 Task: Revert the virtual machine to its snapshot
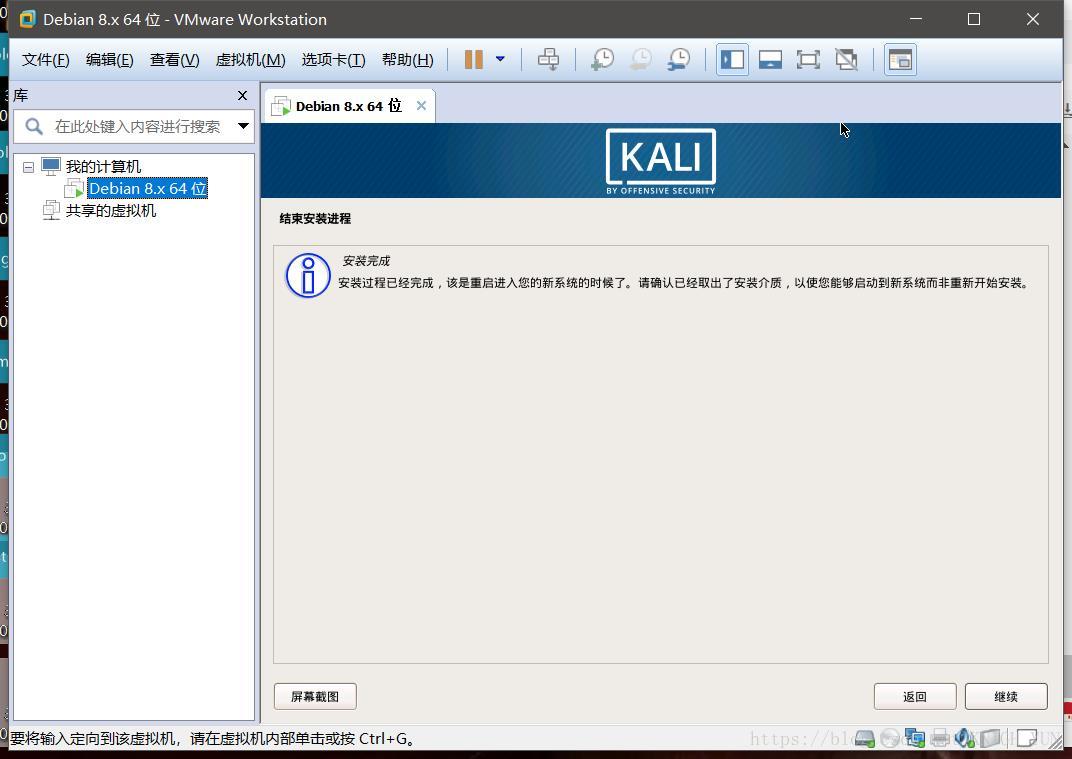(641, 59)
